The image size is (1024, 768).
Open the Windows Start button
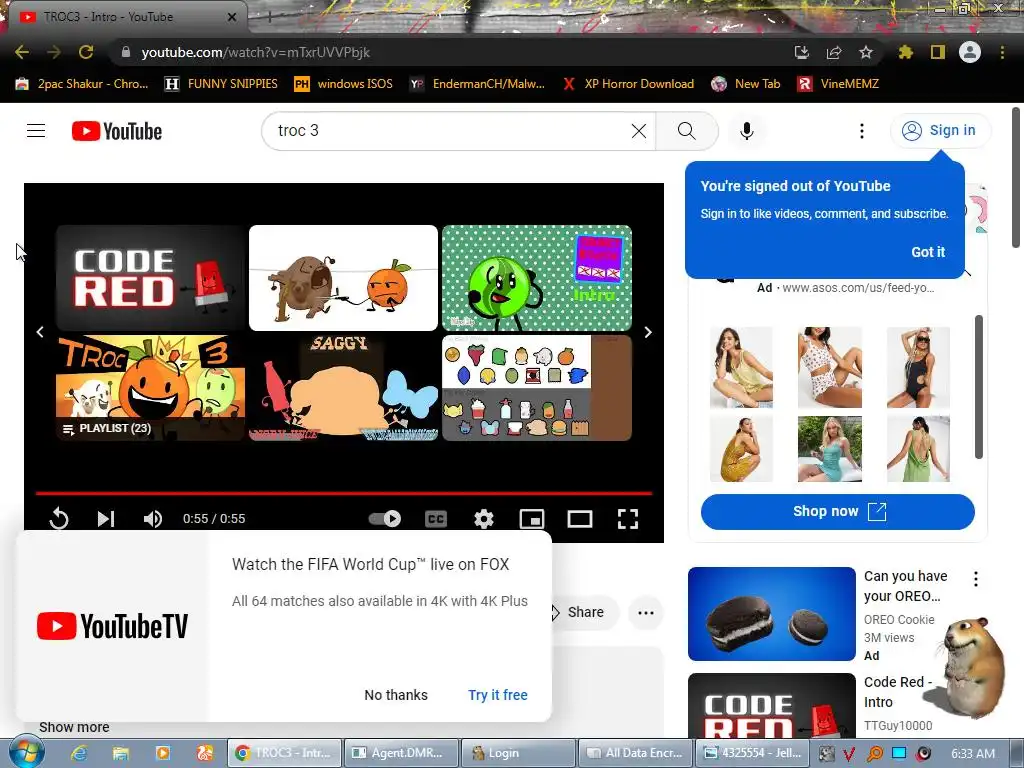click(26, 753)
